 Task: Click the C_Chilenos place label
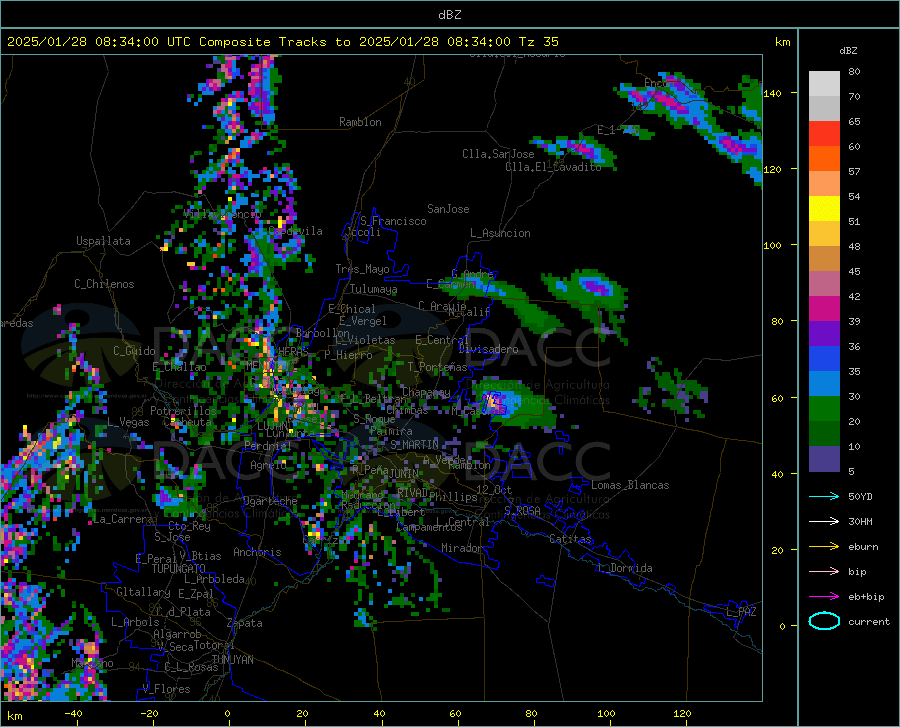[x=104, y=284]
